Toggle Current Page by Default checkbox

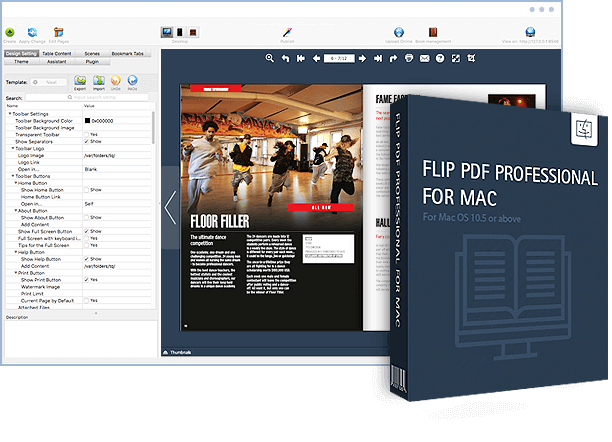(86, 301)
